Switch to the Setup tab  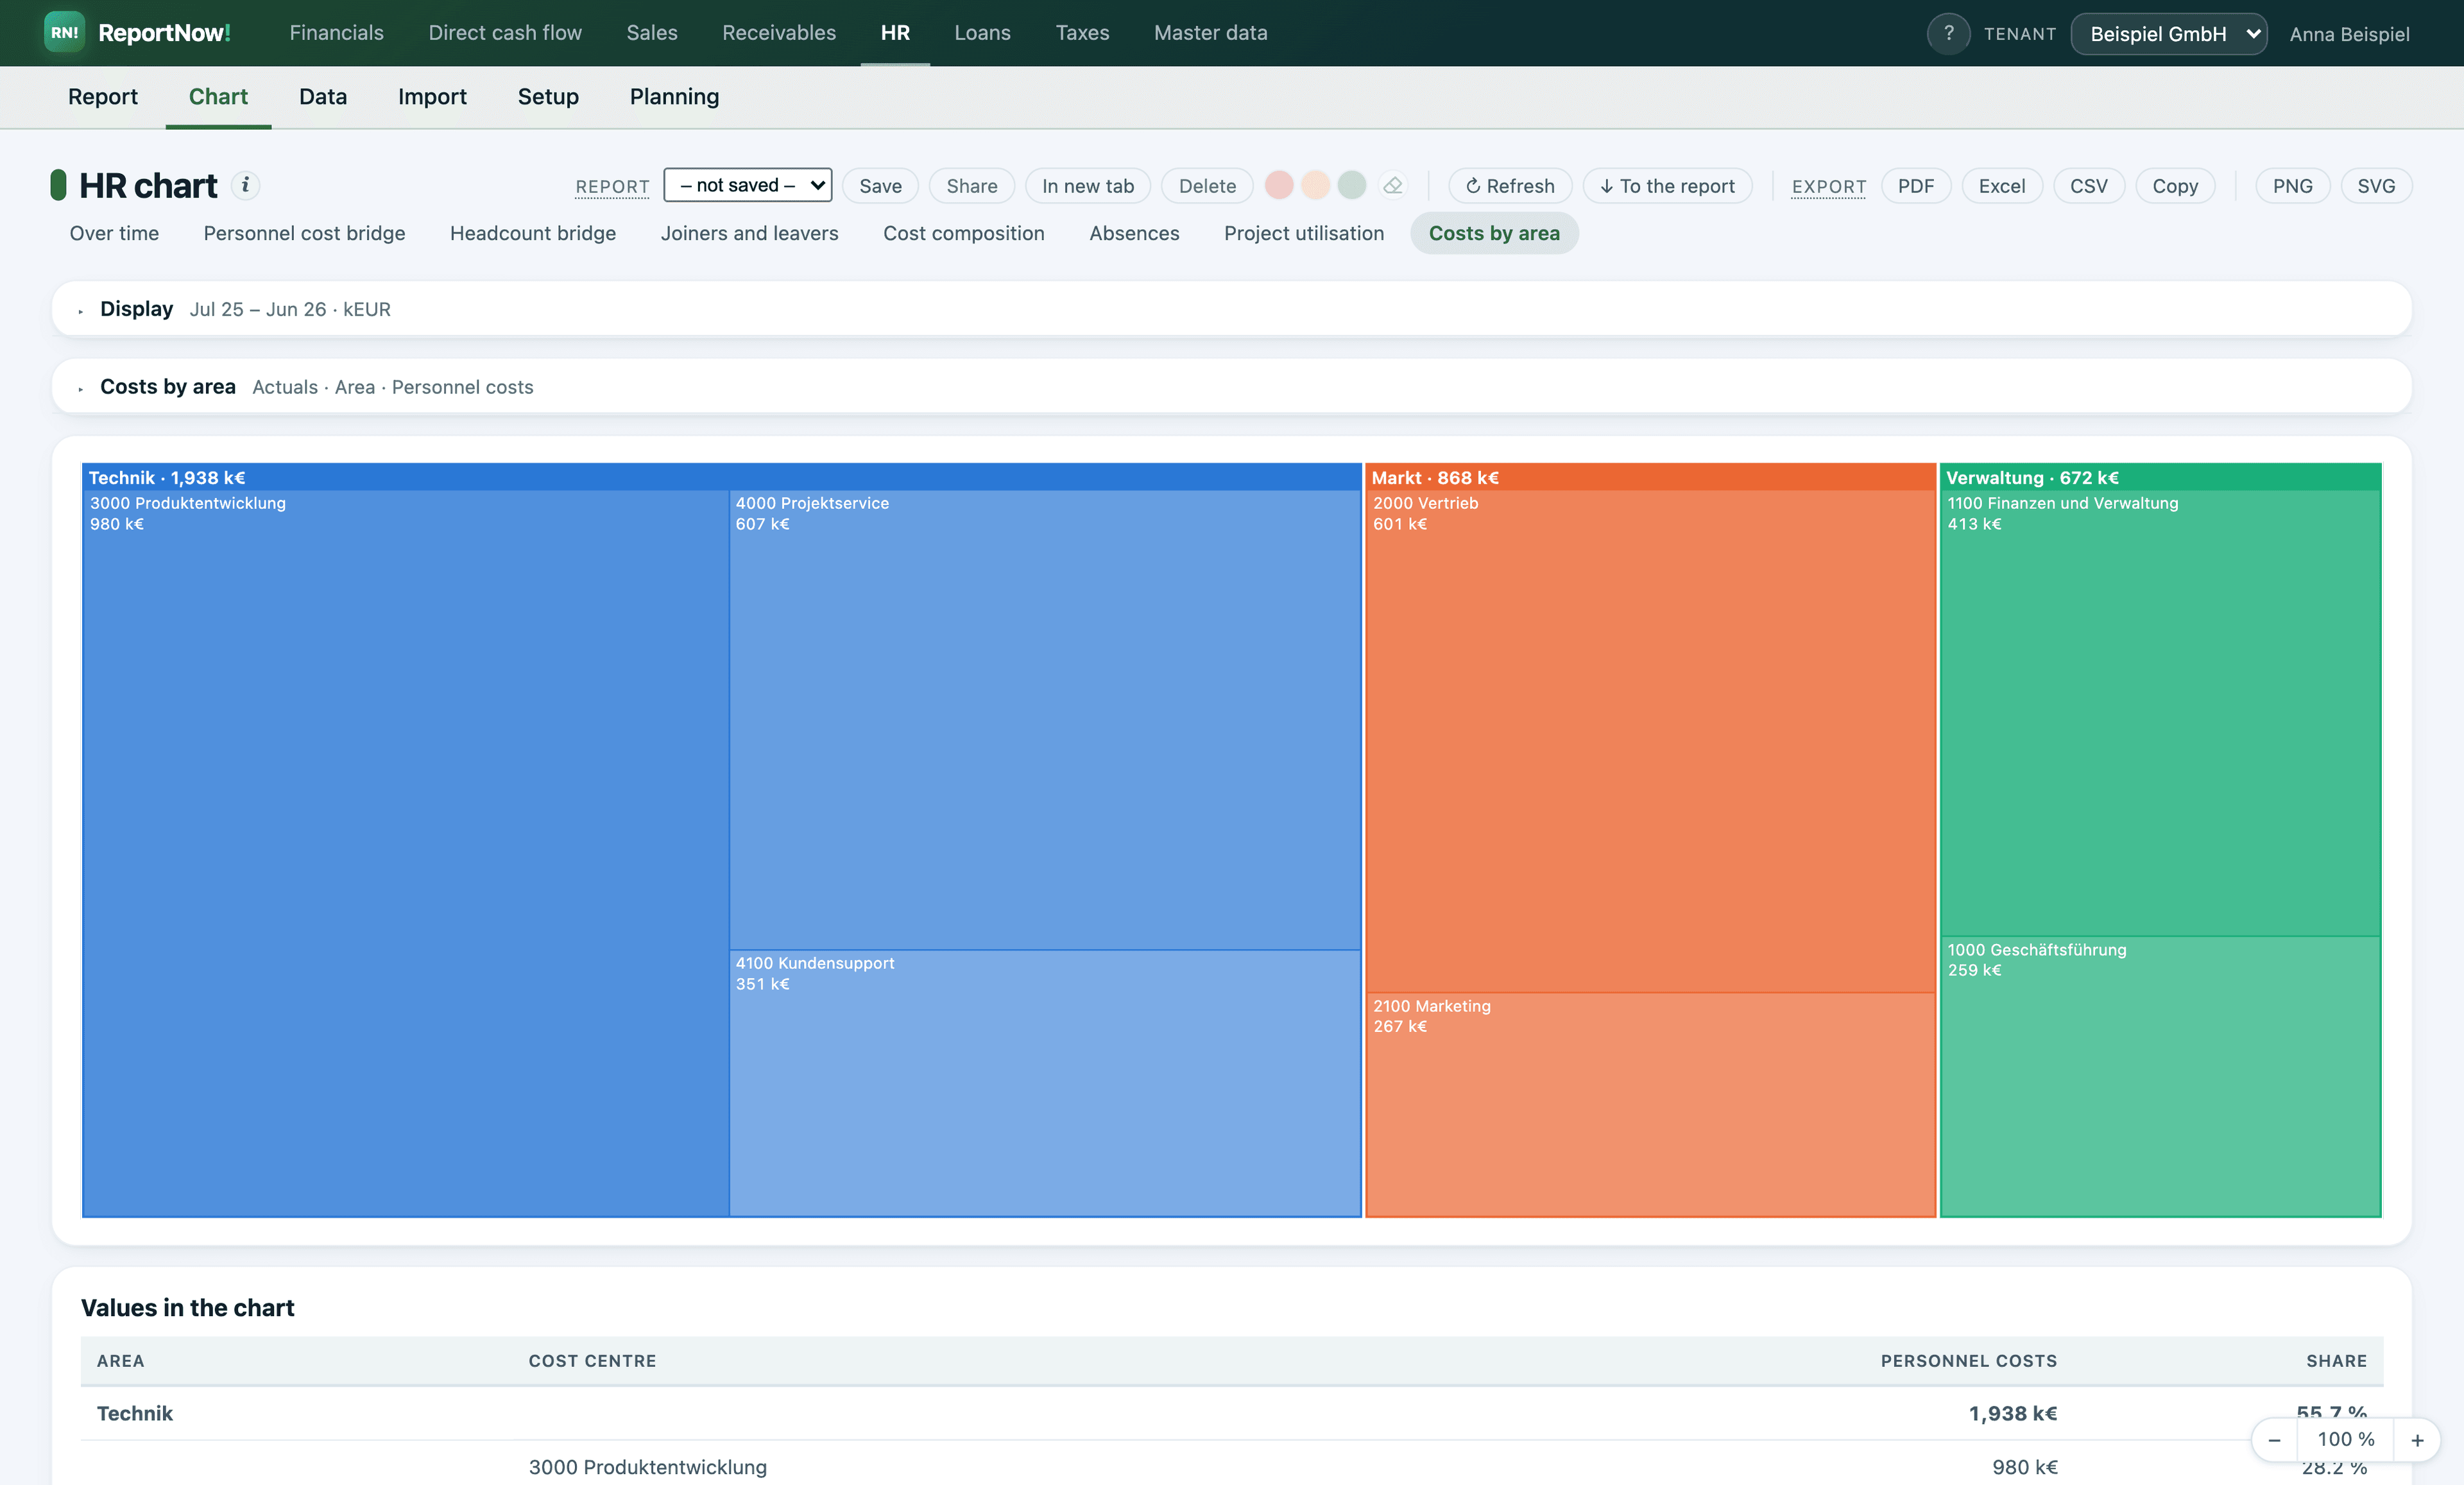548,96
